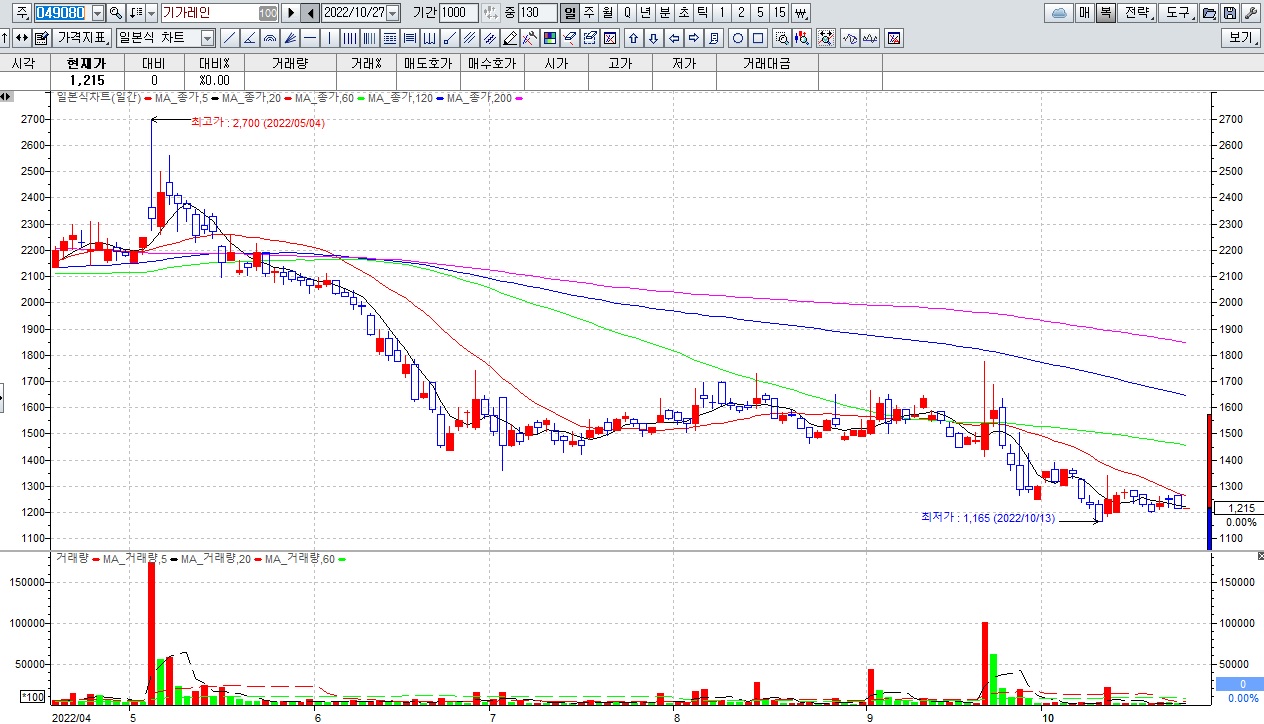Image resolution: width=1264 pixels, height=724 pixels.
Task: Select the parallel lines tool
Action: [469, 38]
